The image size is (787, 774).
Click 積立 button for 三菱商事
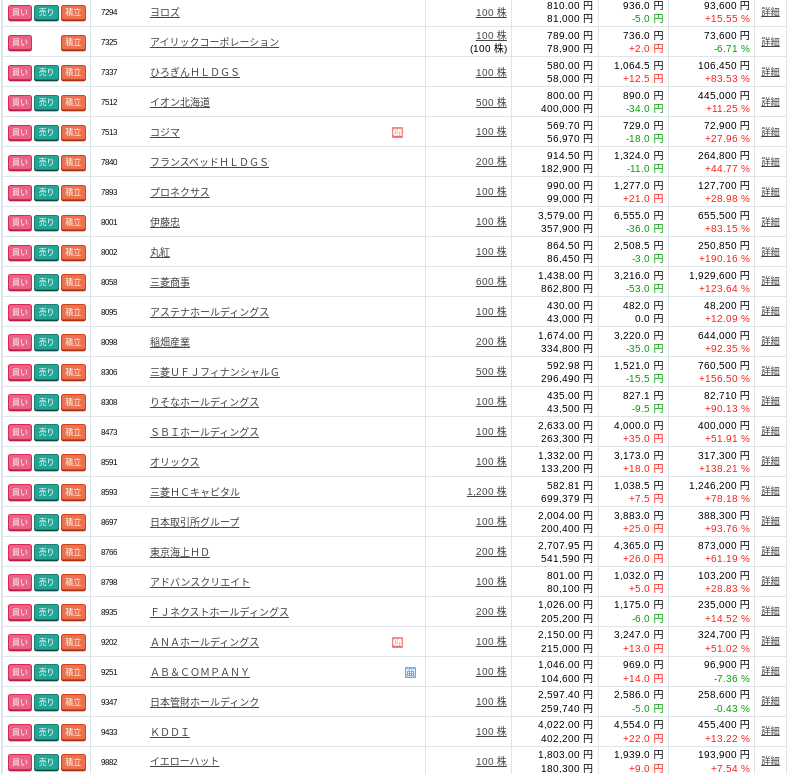tap(73, 283)
